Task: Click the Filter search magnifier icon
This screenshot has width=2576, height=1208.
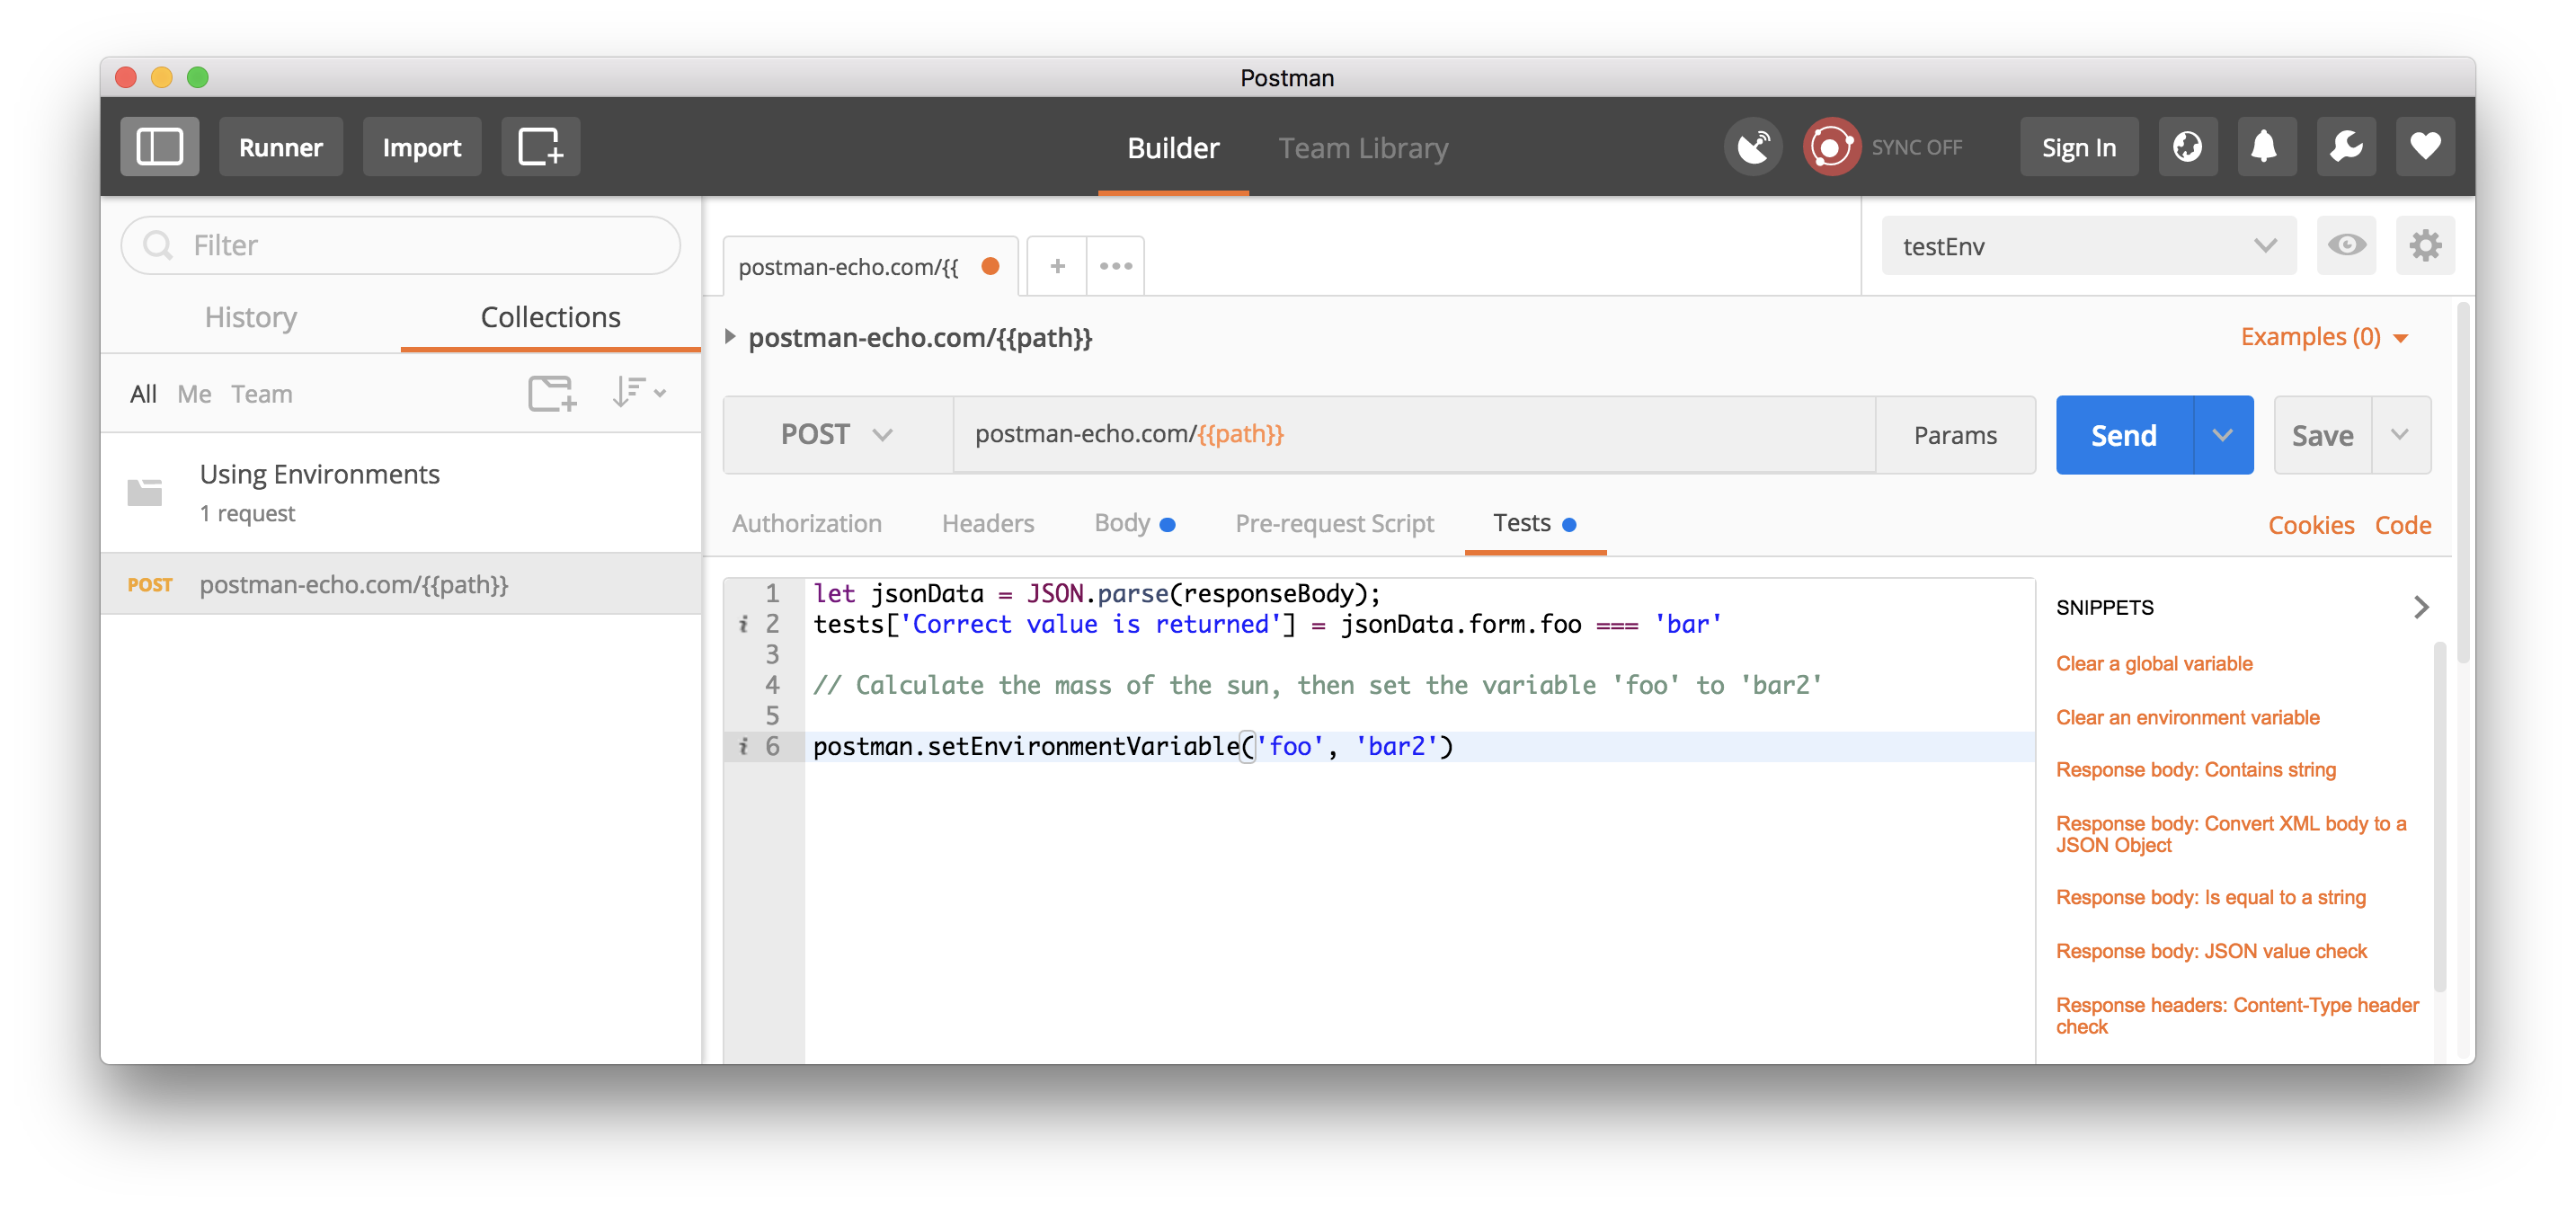Action: 158,245
